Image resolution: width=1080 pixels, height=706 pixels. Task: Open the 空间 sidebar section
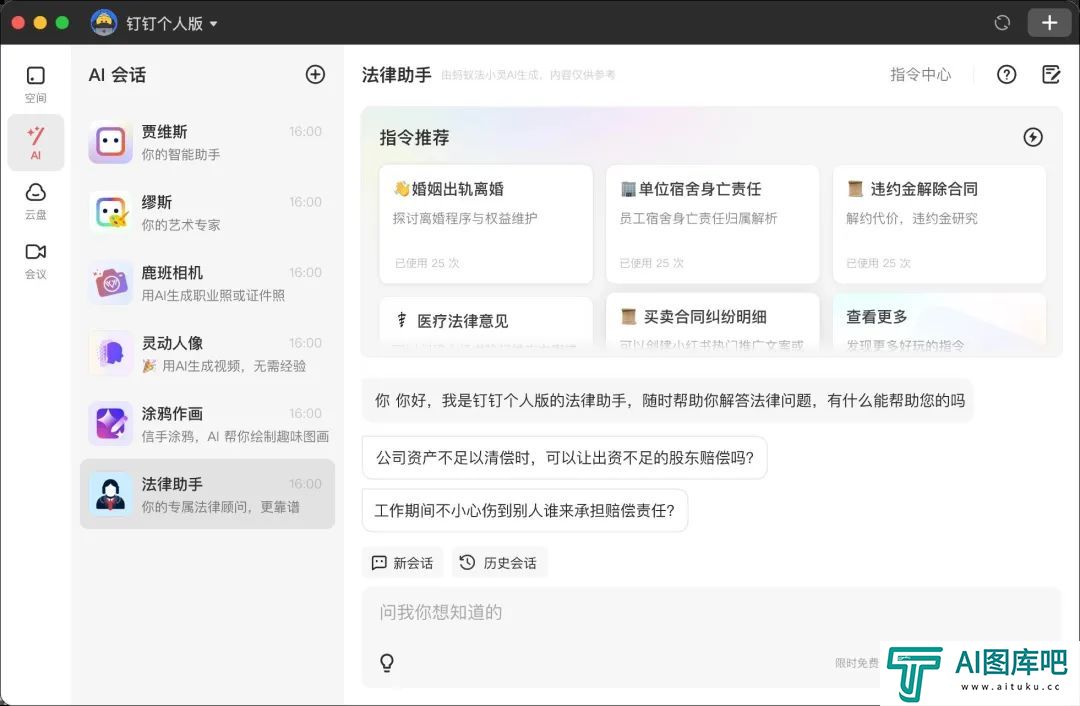tap(36, 84)
